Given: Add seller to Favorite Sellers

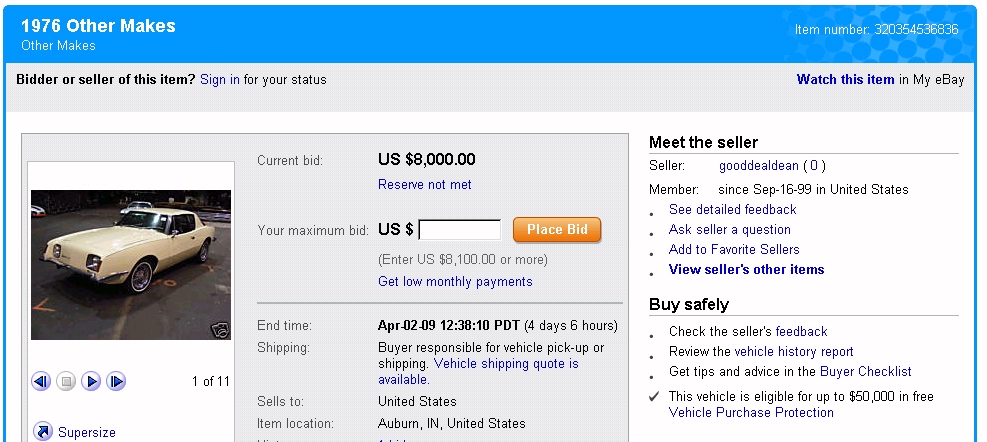Looking at the screenshot, I should pos(734,250).
